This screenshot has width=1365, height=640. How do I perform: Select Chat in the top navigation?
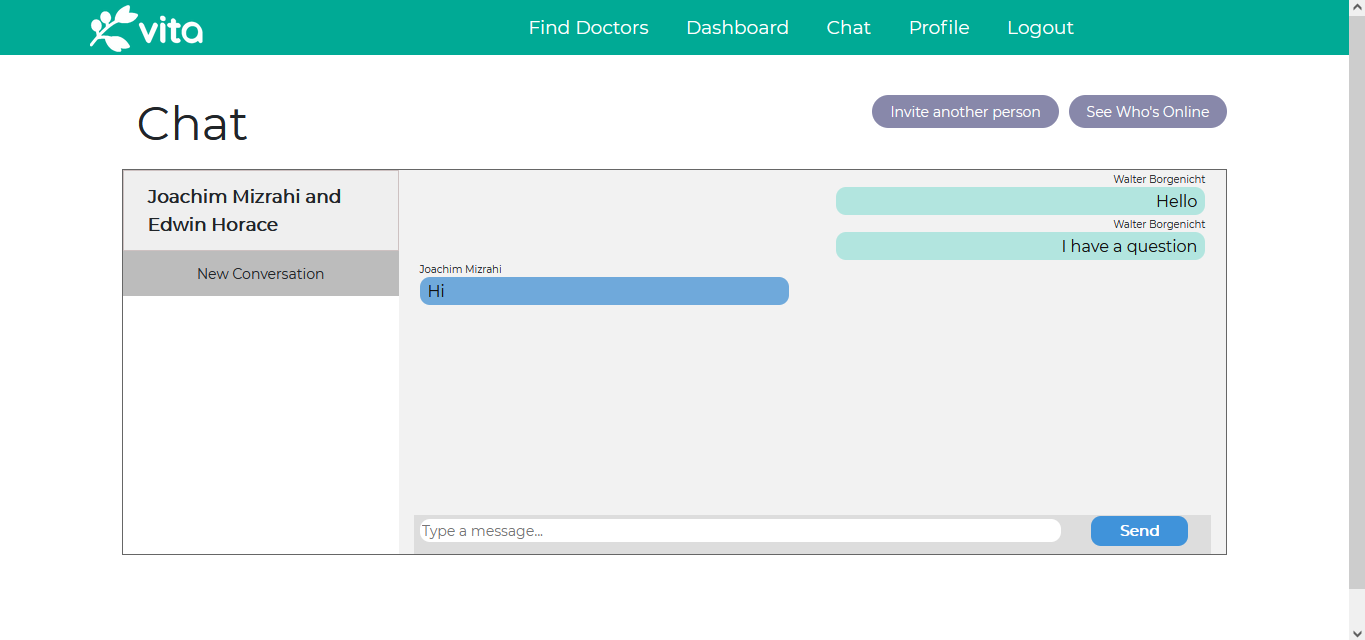pyautogui.click(x=848, y=28)
